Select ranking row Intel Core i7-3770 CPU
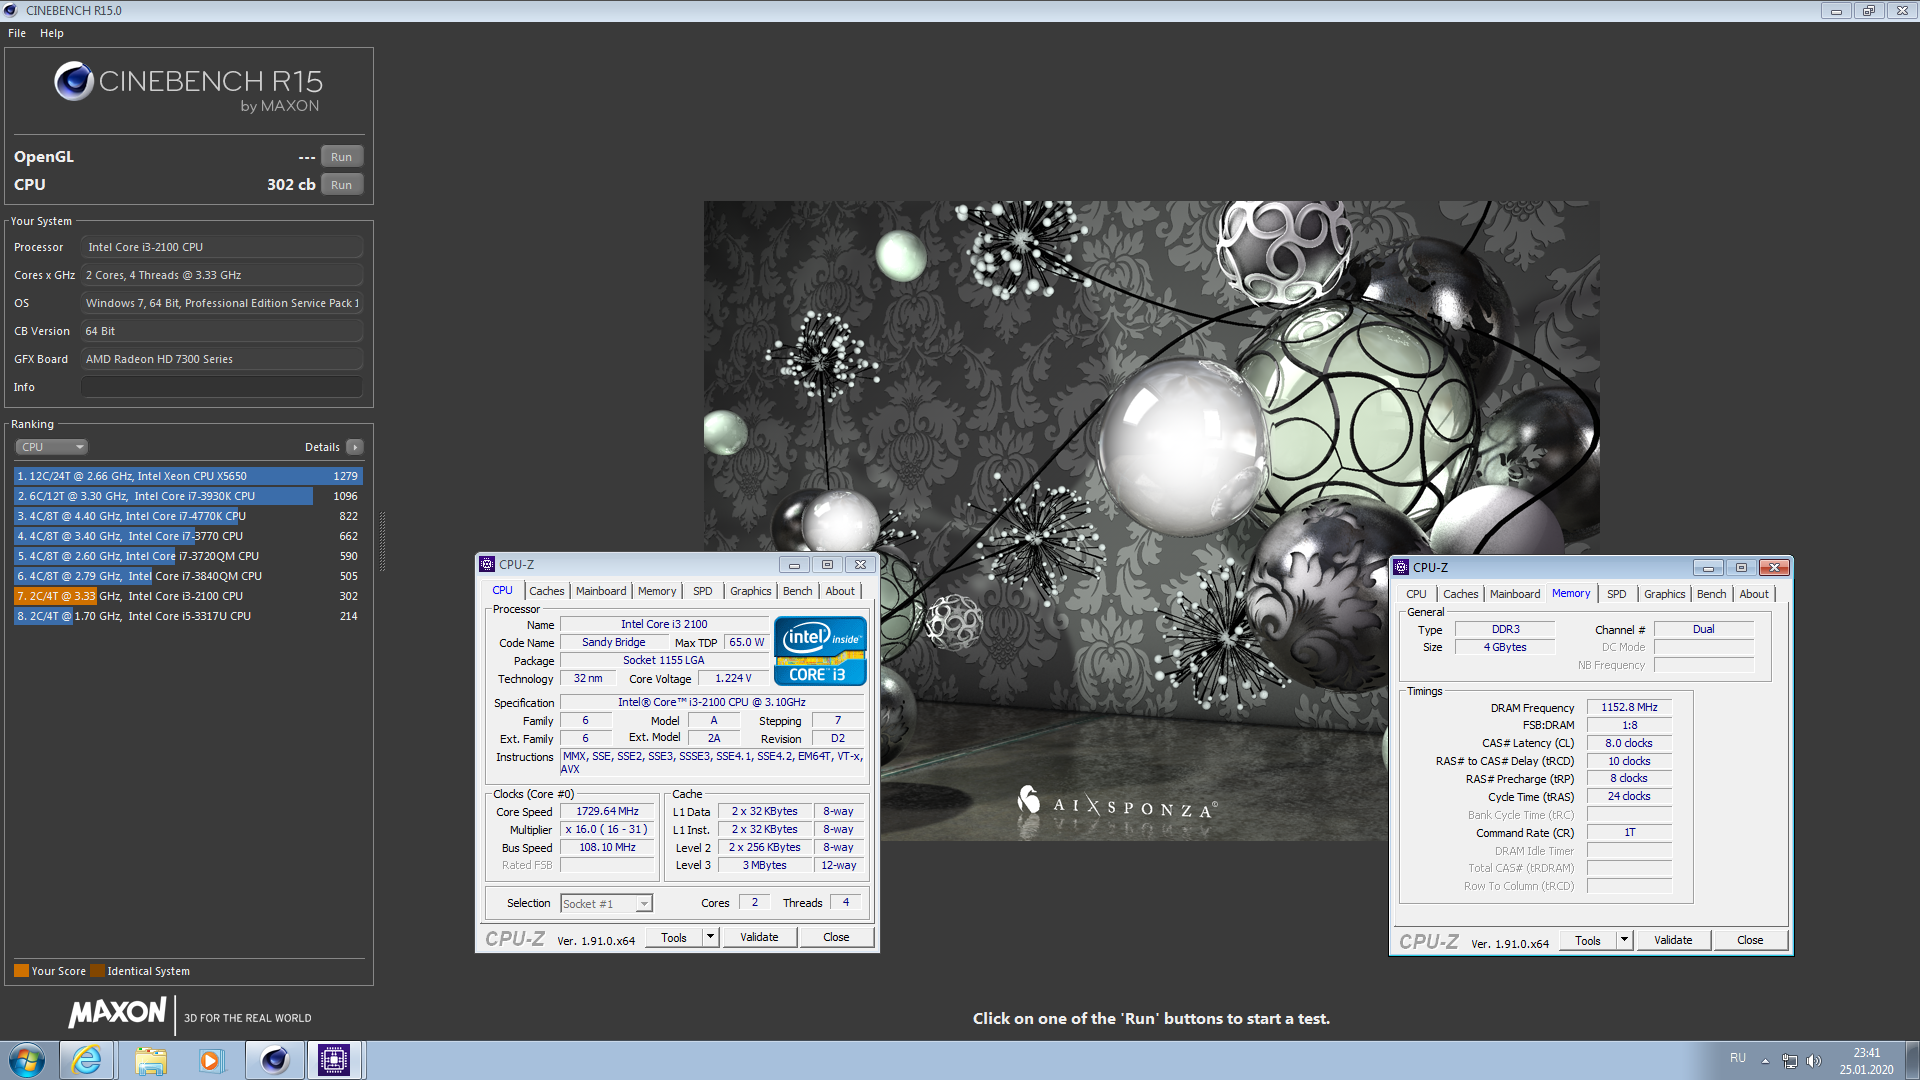 coord(188,536)
